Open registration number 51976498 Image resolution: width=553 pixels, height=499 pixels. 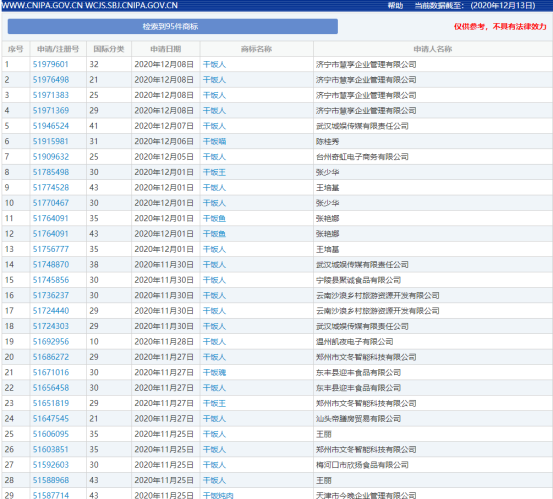[x=51, y=80]
